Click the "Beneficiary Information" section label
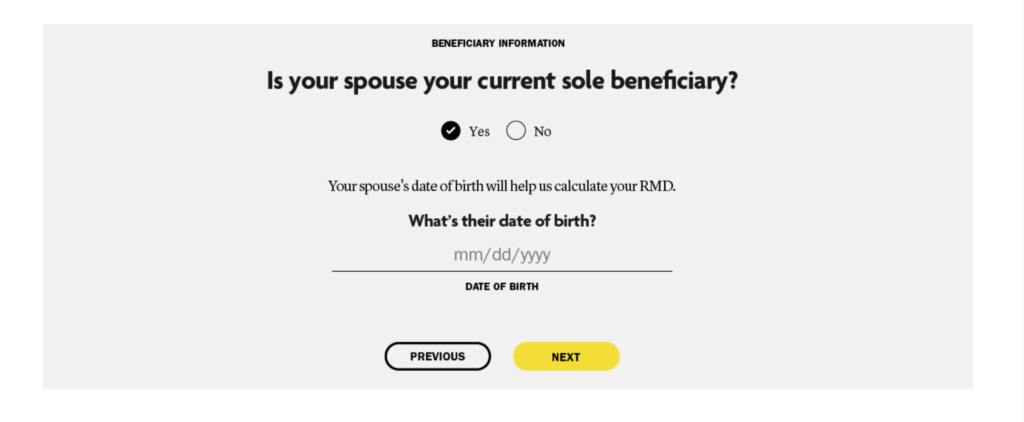Viewport: 1024px width, 422px height. click(498, 44)
